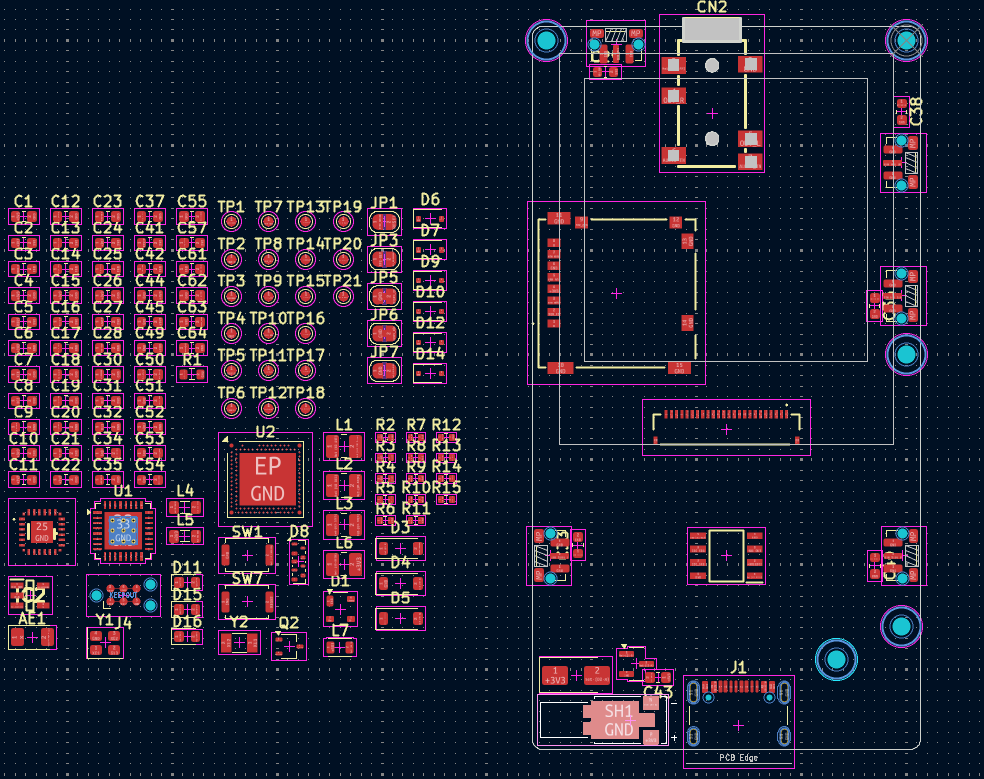Select jumper JP1 footprint
Screen dimensions: 984x779
(x=384, y=222)
